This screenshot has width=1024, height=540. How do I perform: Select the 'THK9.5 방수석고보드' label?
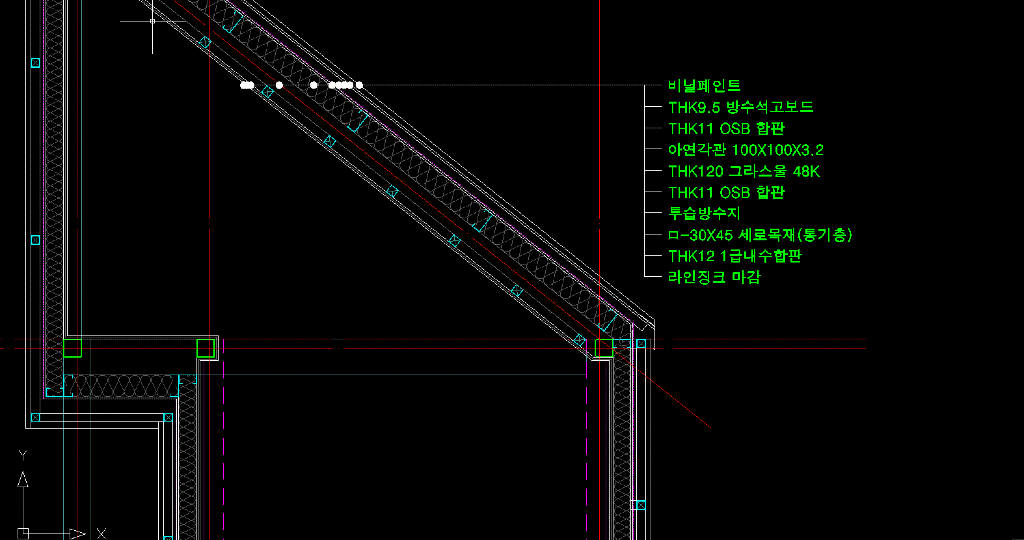pos(741,108)
